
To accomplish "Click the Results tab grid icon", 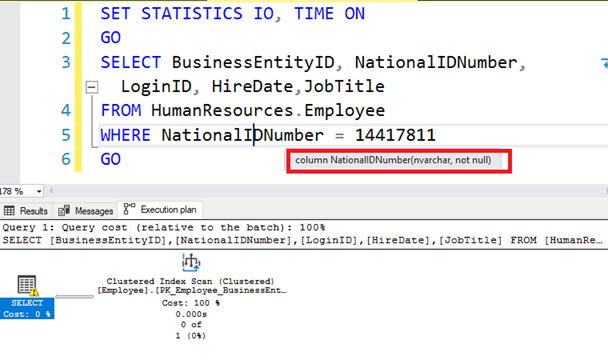I will (x=9, y=211).
